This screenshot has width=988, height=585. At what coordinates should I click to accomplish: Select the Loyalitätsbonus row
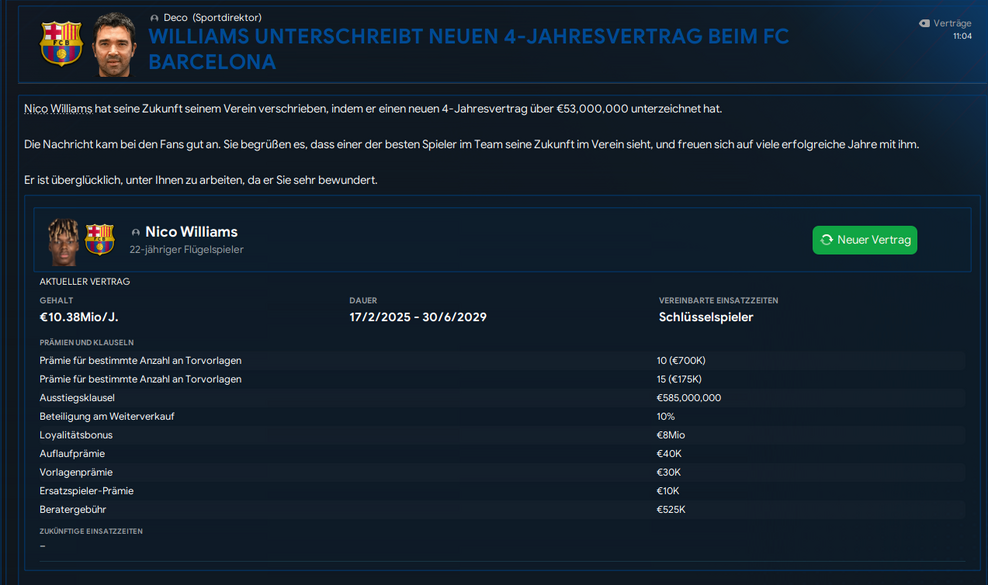point(500,435)
